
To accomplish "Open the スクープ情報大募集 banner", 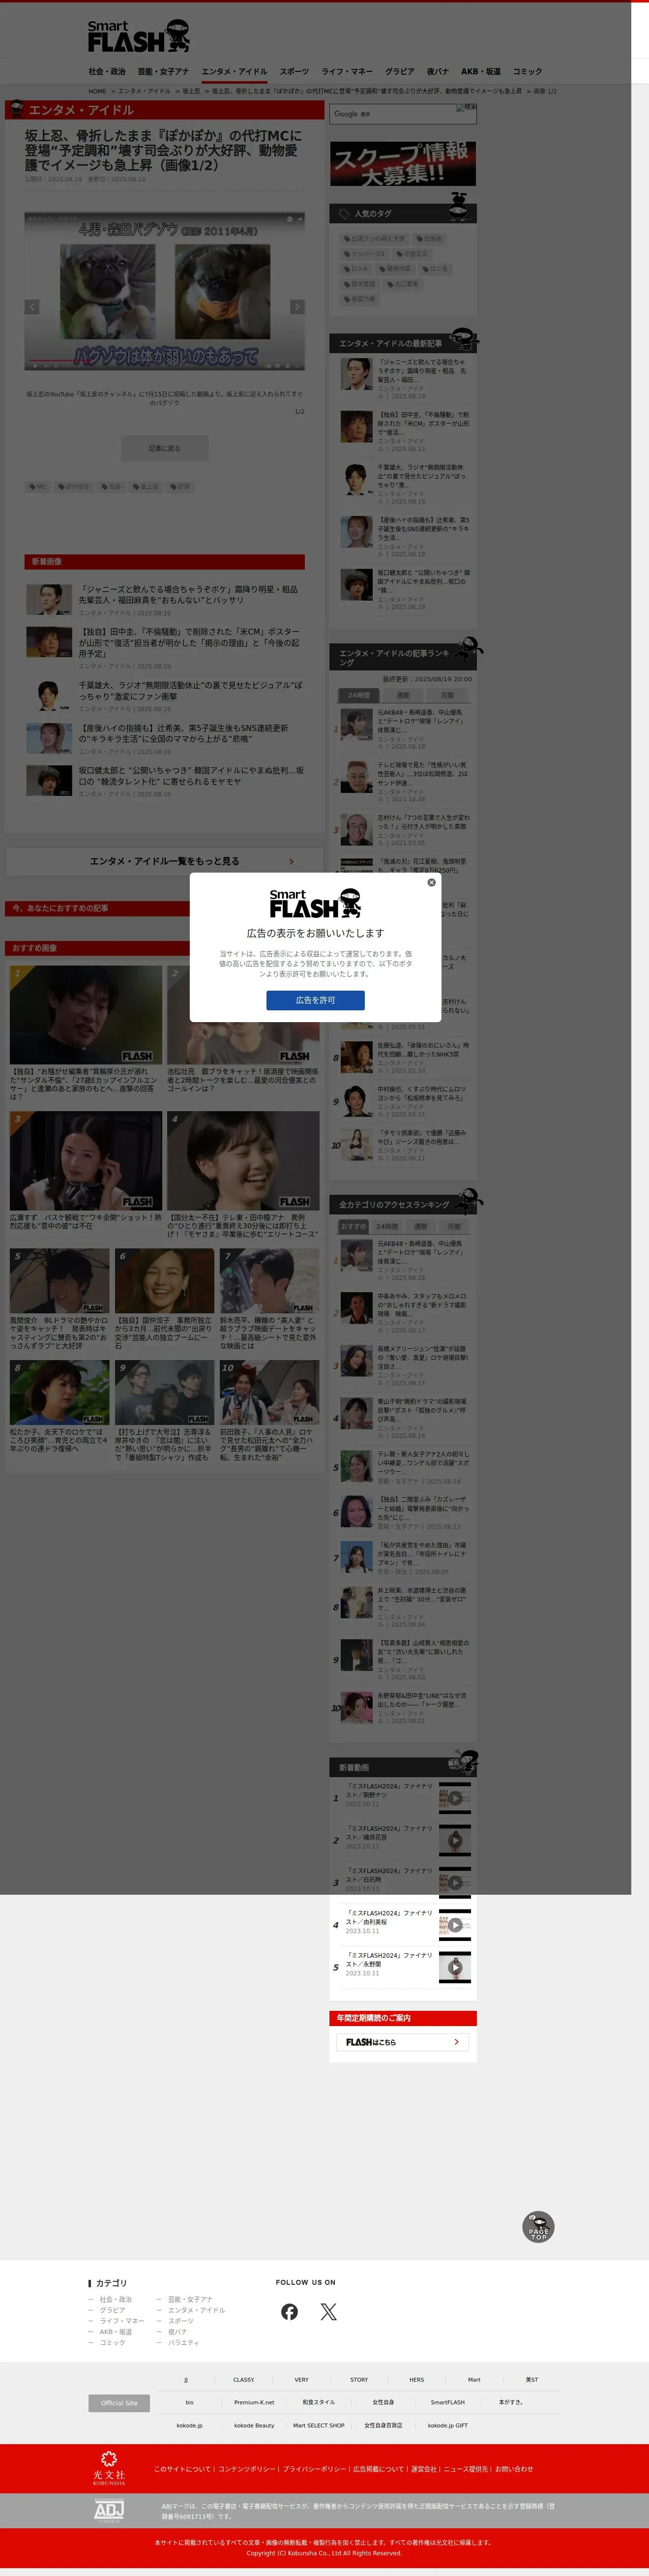I will pyautogui.click(x=403, y=163).
